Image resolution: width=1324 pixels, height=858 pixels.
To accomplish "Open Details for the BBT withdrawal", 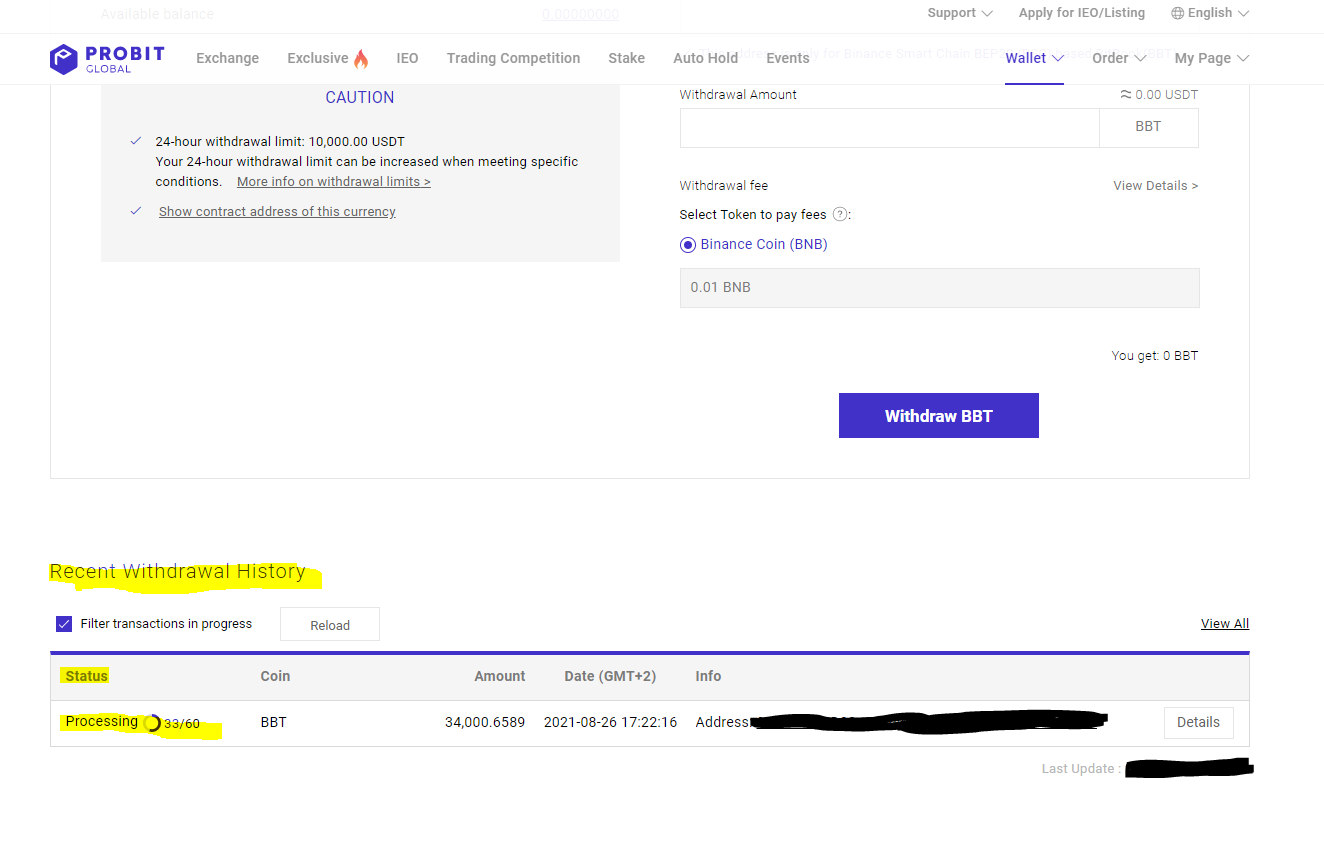I will 1198,723.
